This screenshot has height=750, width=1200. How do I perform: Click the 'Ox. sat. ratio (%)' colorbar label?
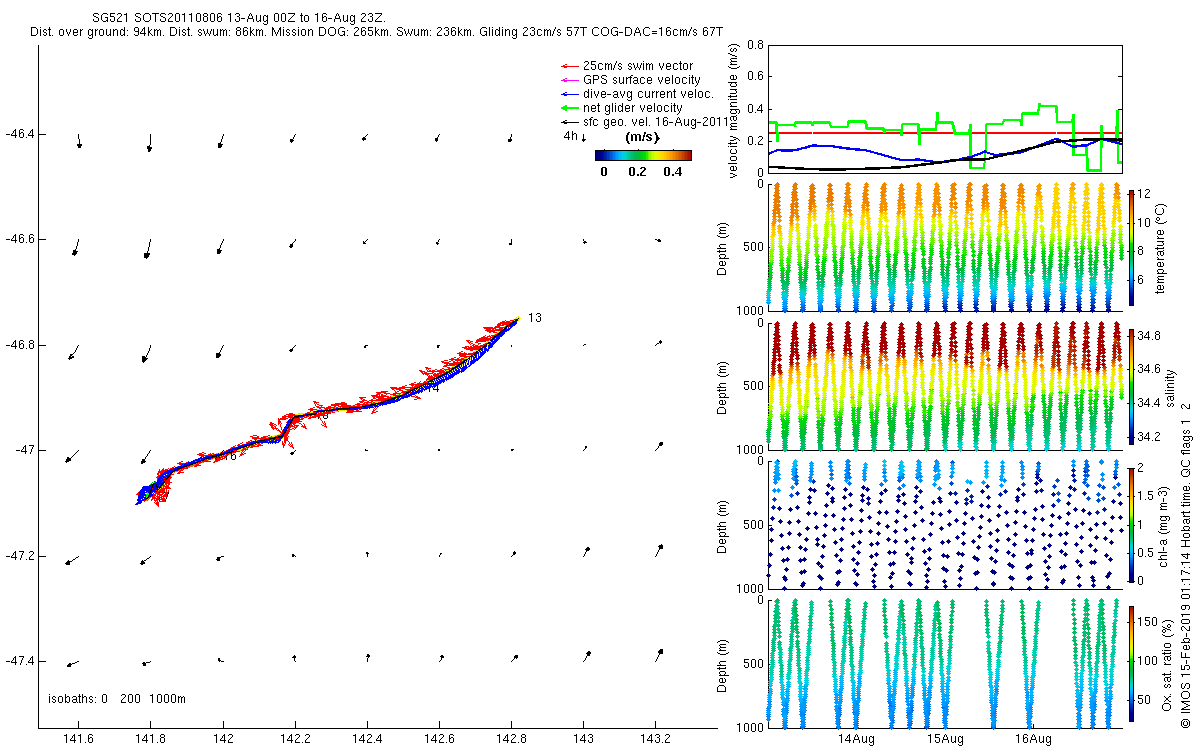pyautogui.click(x=1167, y=663)
